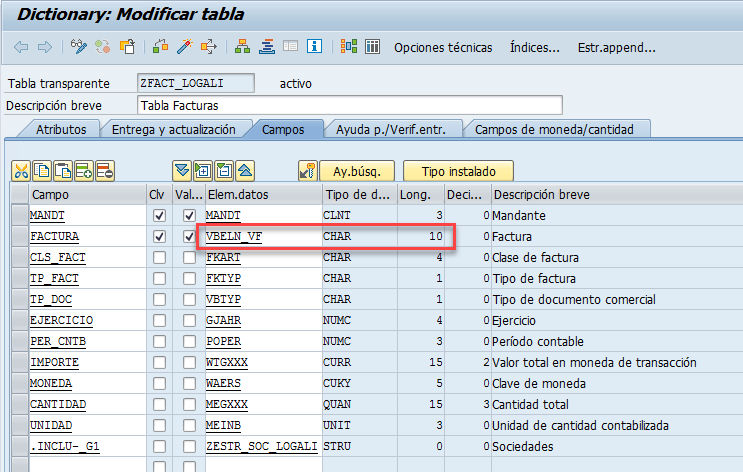This screenshot has height=472, width=743.
Task: Click the forward arrow in the toolbar
Action: [x=45, y=47]
